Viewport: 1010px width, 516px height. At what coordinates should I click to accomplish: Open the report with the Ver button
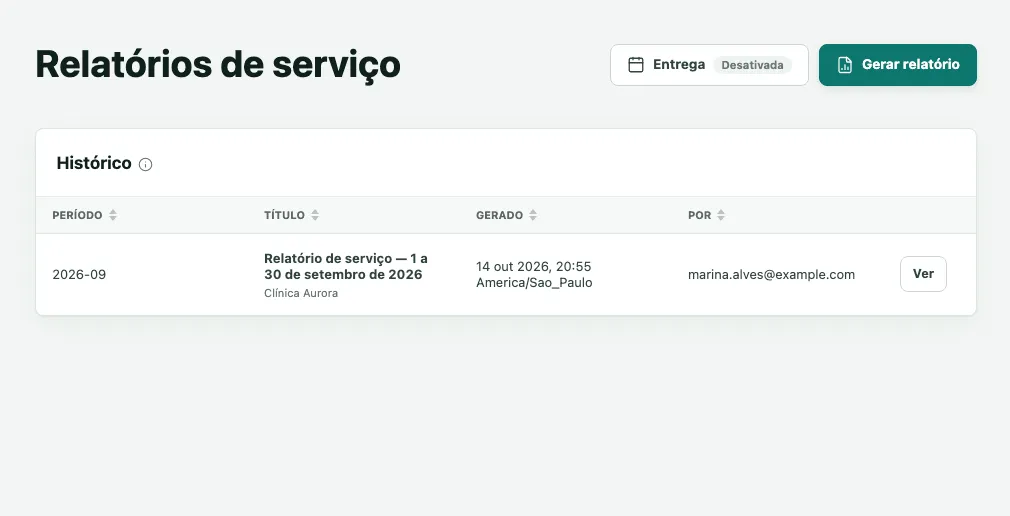point(923,274)
